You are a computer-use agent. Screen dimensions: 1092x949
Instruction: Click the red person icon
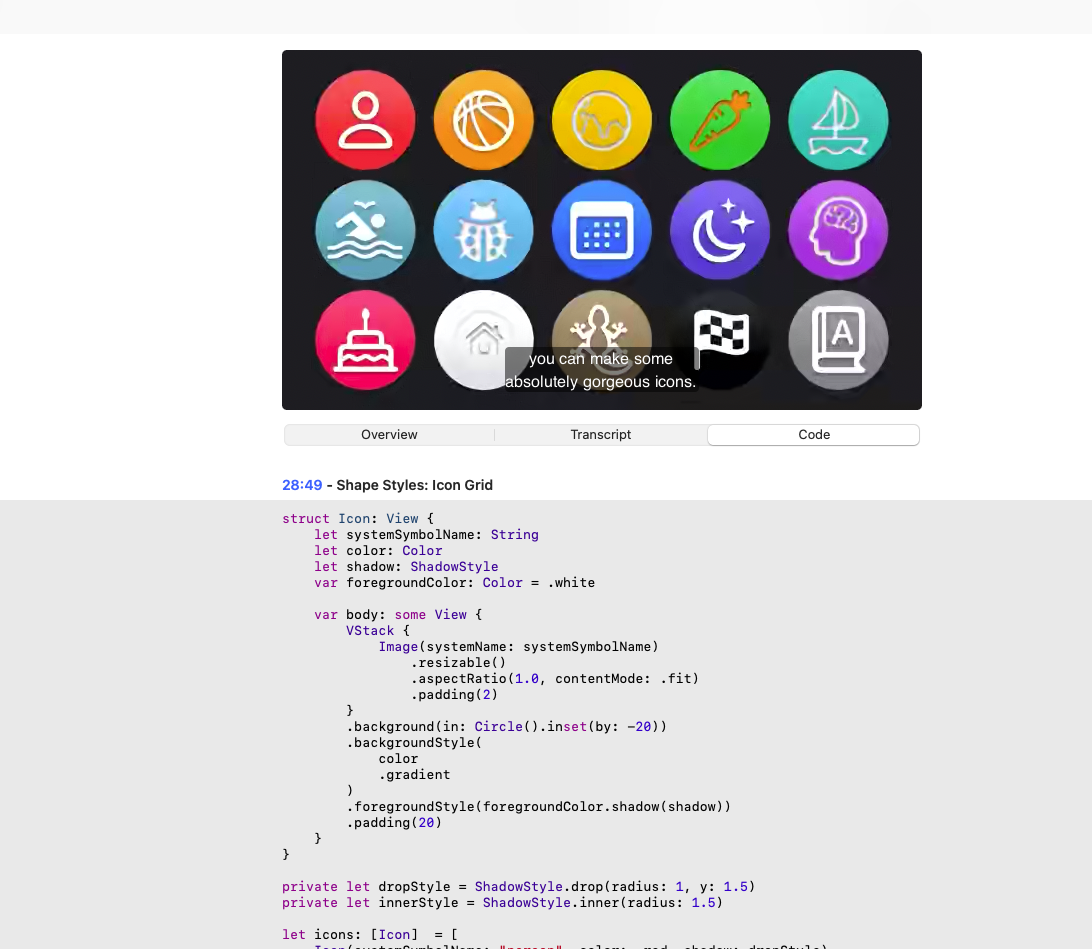point(365,120)
